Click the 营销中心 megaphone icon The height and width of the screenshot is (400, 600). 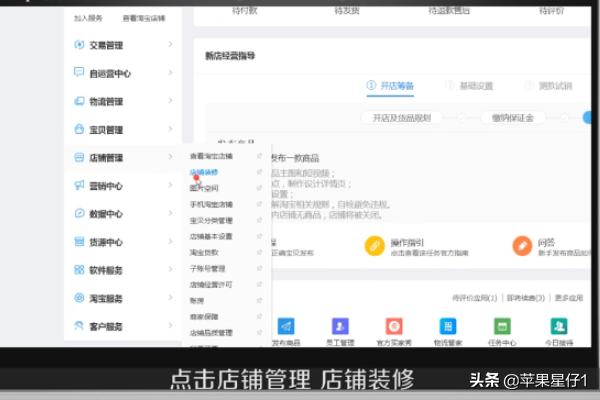click(x=79, y=186)
